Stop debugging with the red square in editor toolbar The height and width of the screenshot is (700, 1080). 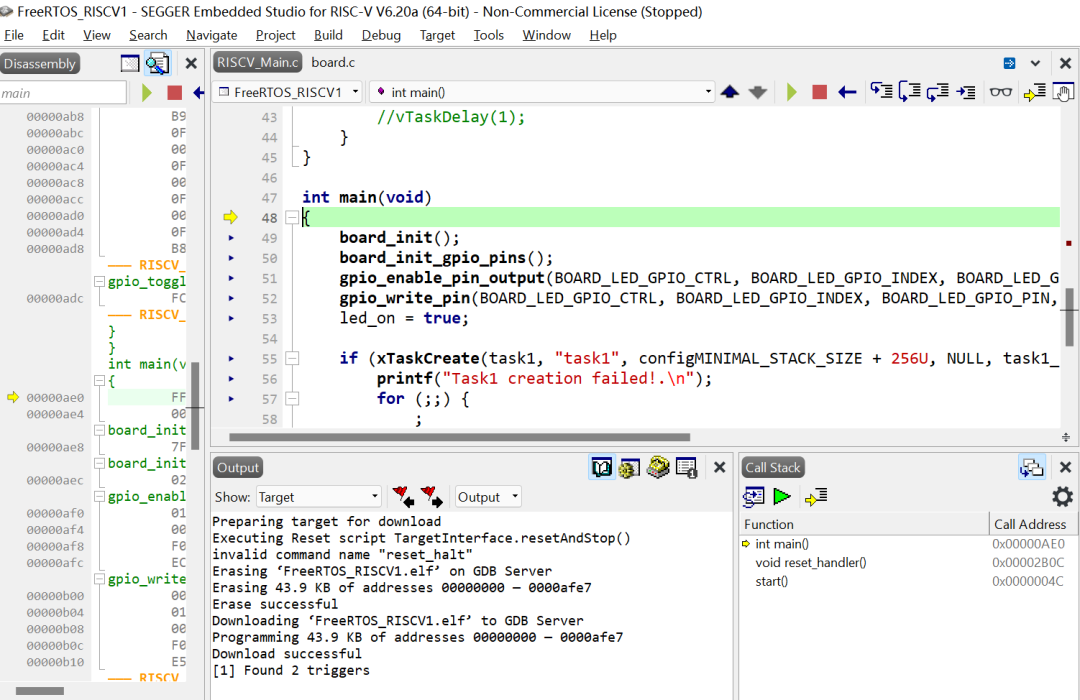[820, 92]
